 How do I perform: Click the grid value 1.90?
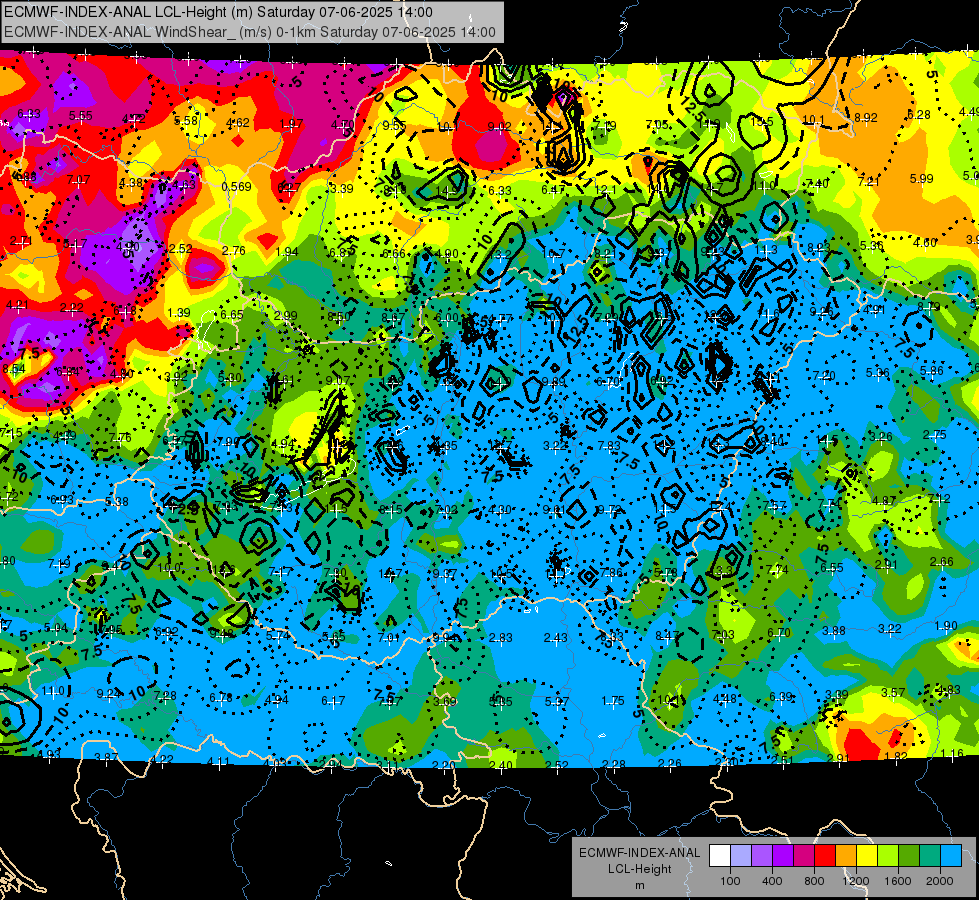pos(947,625)
